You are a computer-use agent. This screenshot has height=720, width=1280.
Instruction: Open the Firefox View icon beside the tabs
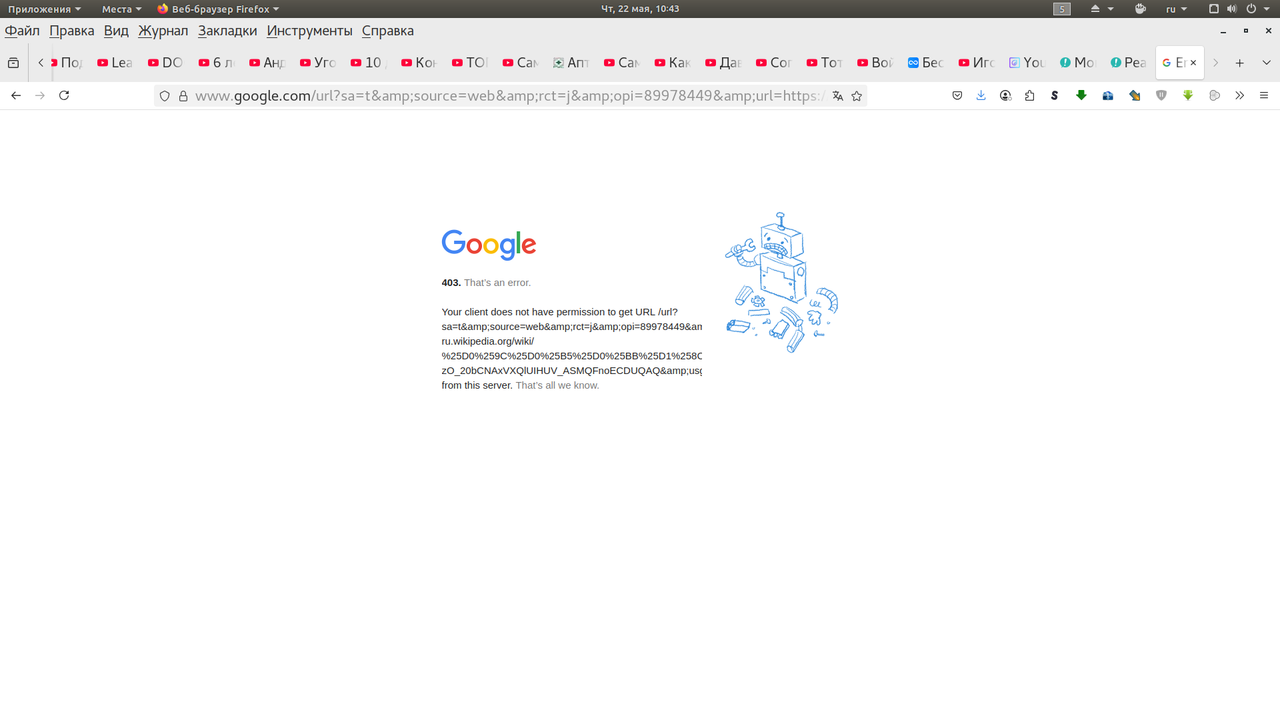[x=13, y=62]
